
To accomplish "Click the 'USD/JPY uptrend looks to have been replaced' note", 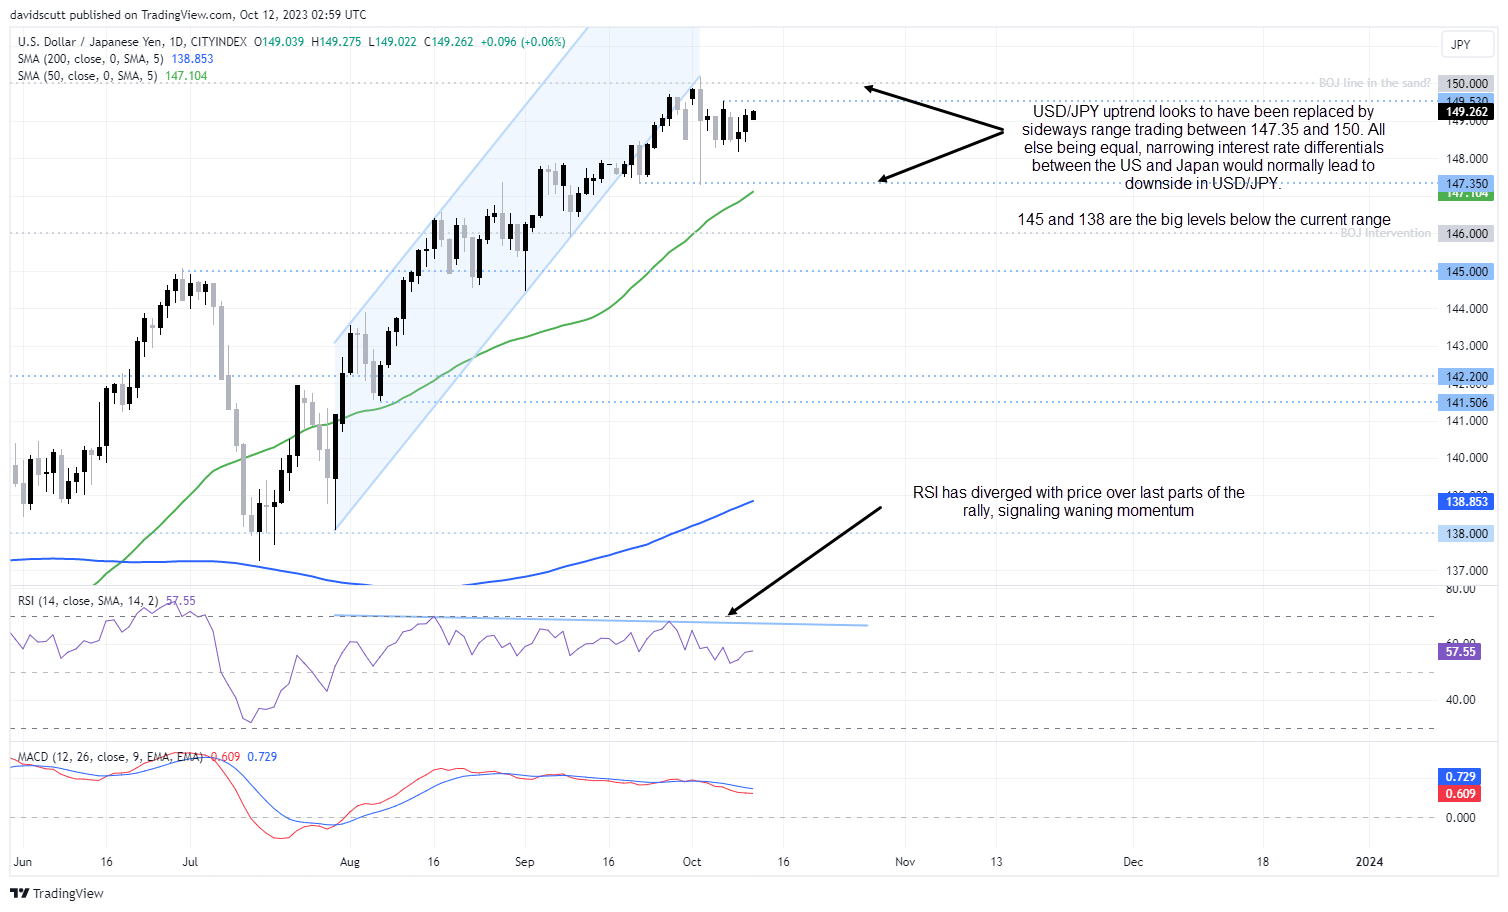I will (x=1203, y=147).
